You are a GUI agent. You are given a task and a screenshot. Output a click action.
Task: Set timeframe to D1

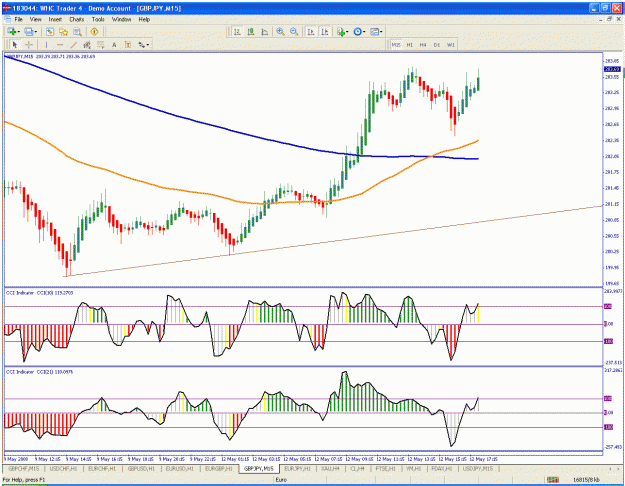click(x=437, y=45)
